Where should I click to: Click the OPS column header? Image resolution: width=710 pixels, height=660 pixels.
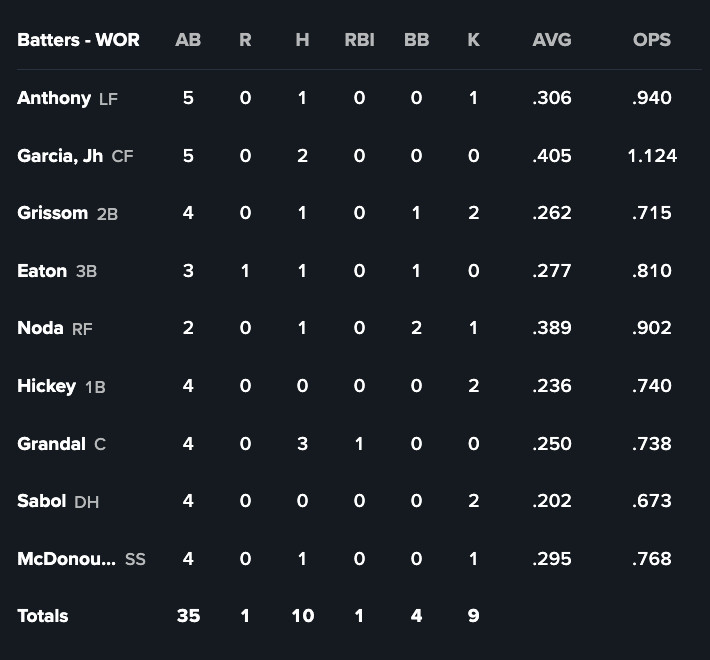652,40
